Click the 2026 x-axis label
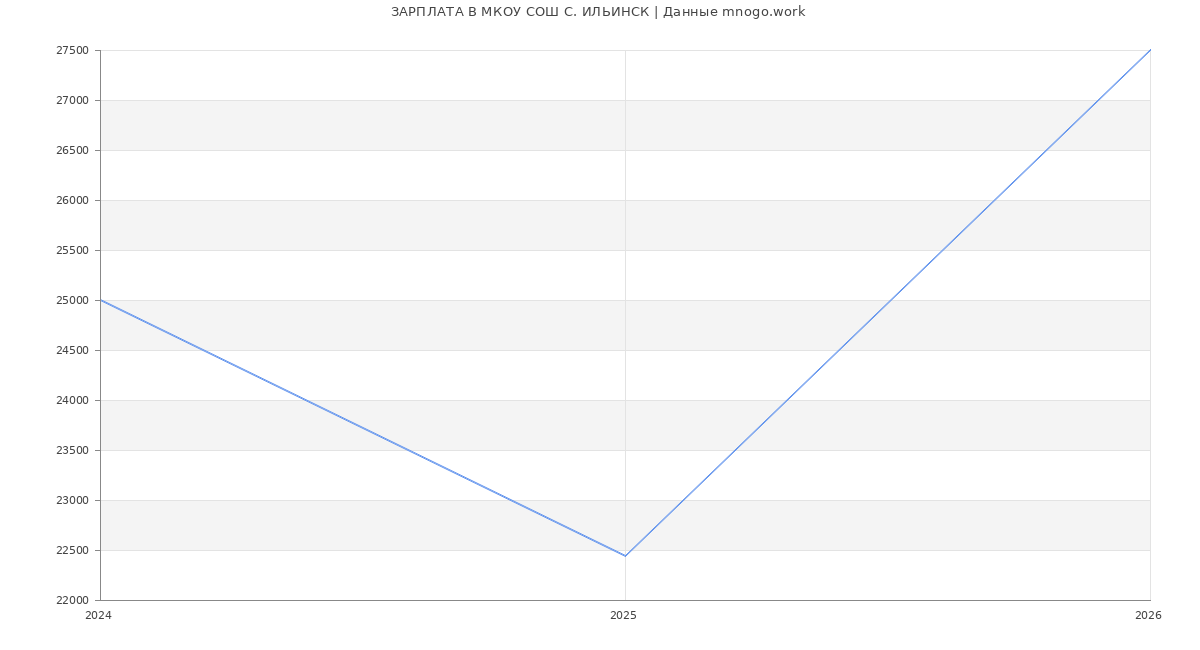The height and width of the screenshot is (650, 1200). (x=1148, y=616)
